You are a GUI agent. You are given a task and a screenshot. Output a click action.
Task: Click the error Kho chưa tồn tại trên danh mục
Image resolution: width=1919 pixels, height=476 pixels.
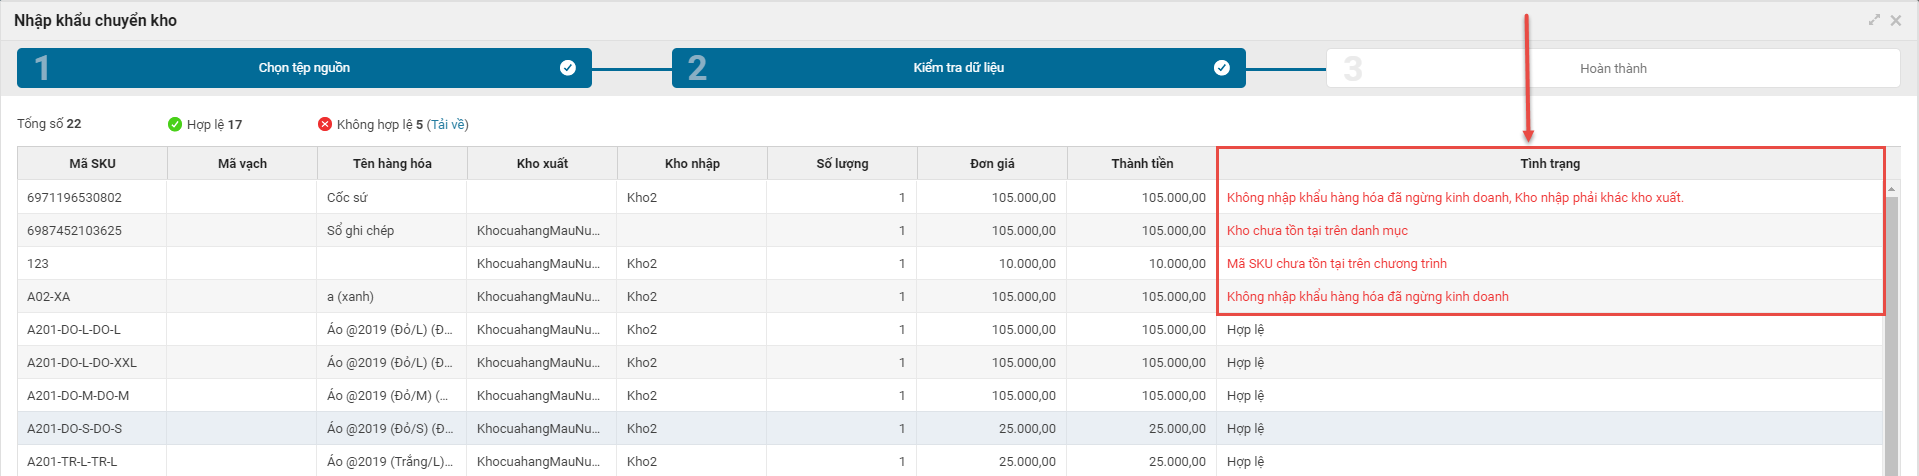(1317, 230)
